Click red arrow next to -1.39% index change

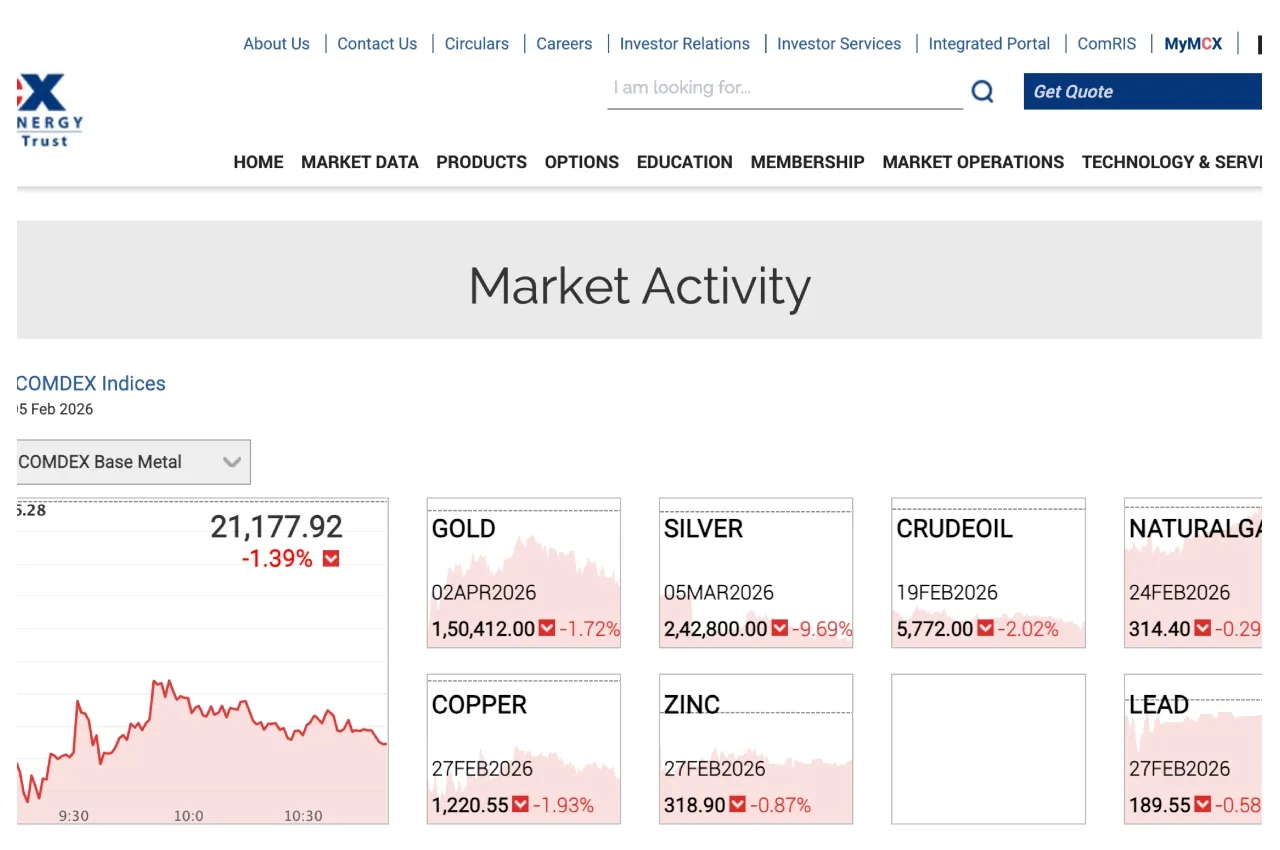331,559
